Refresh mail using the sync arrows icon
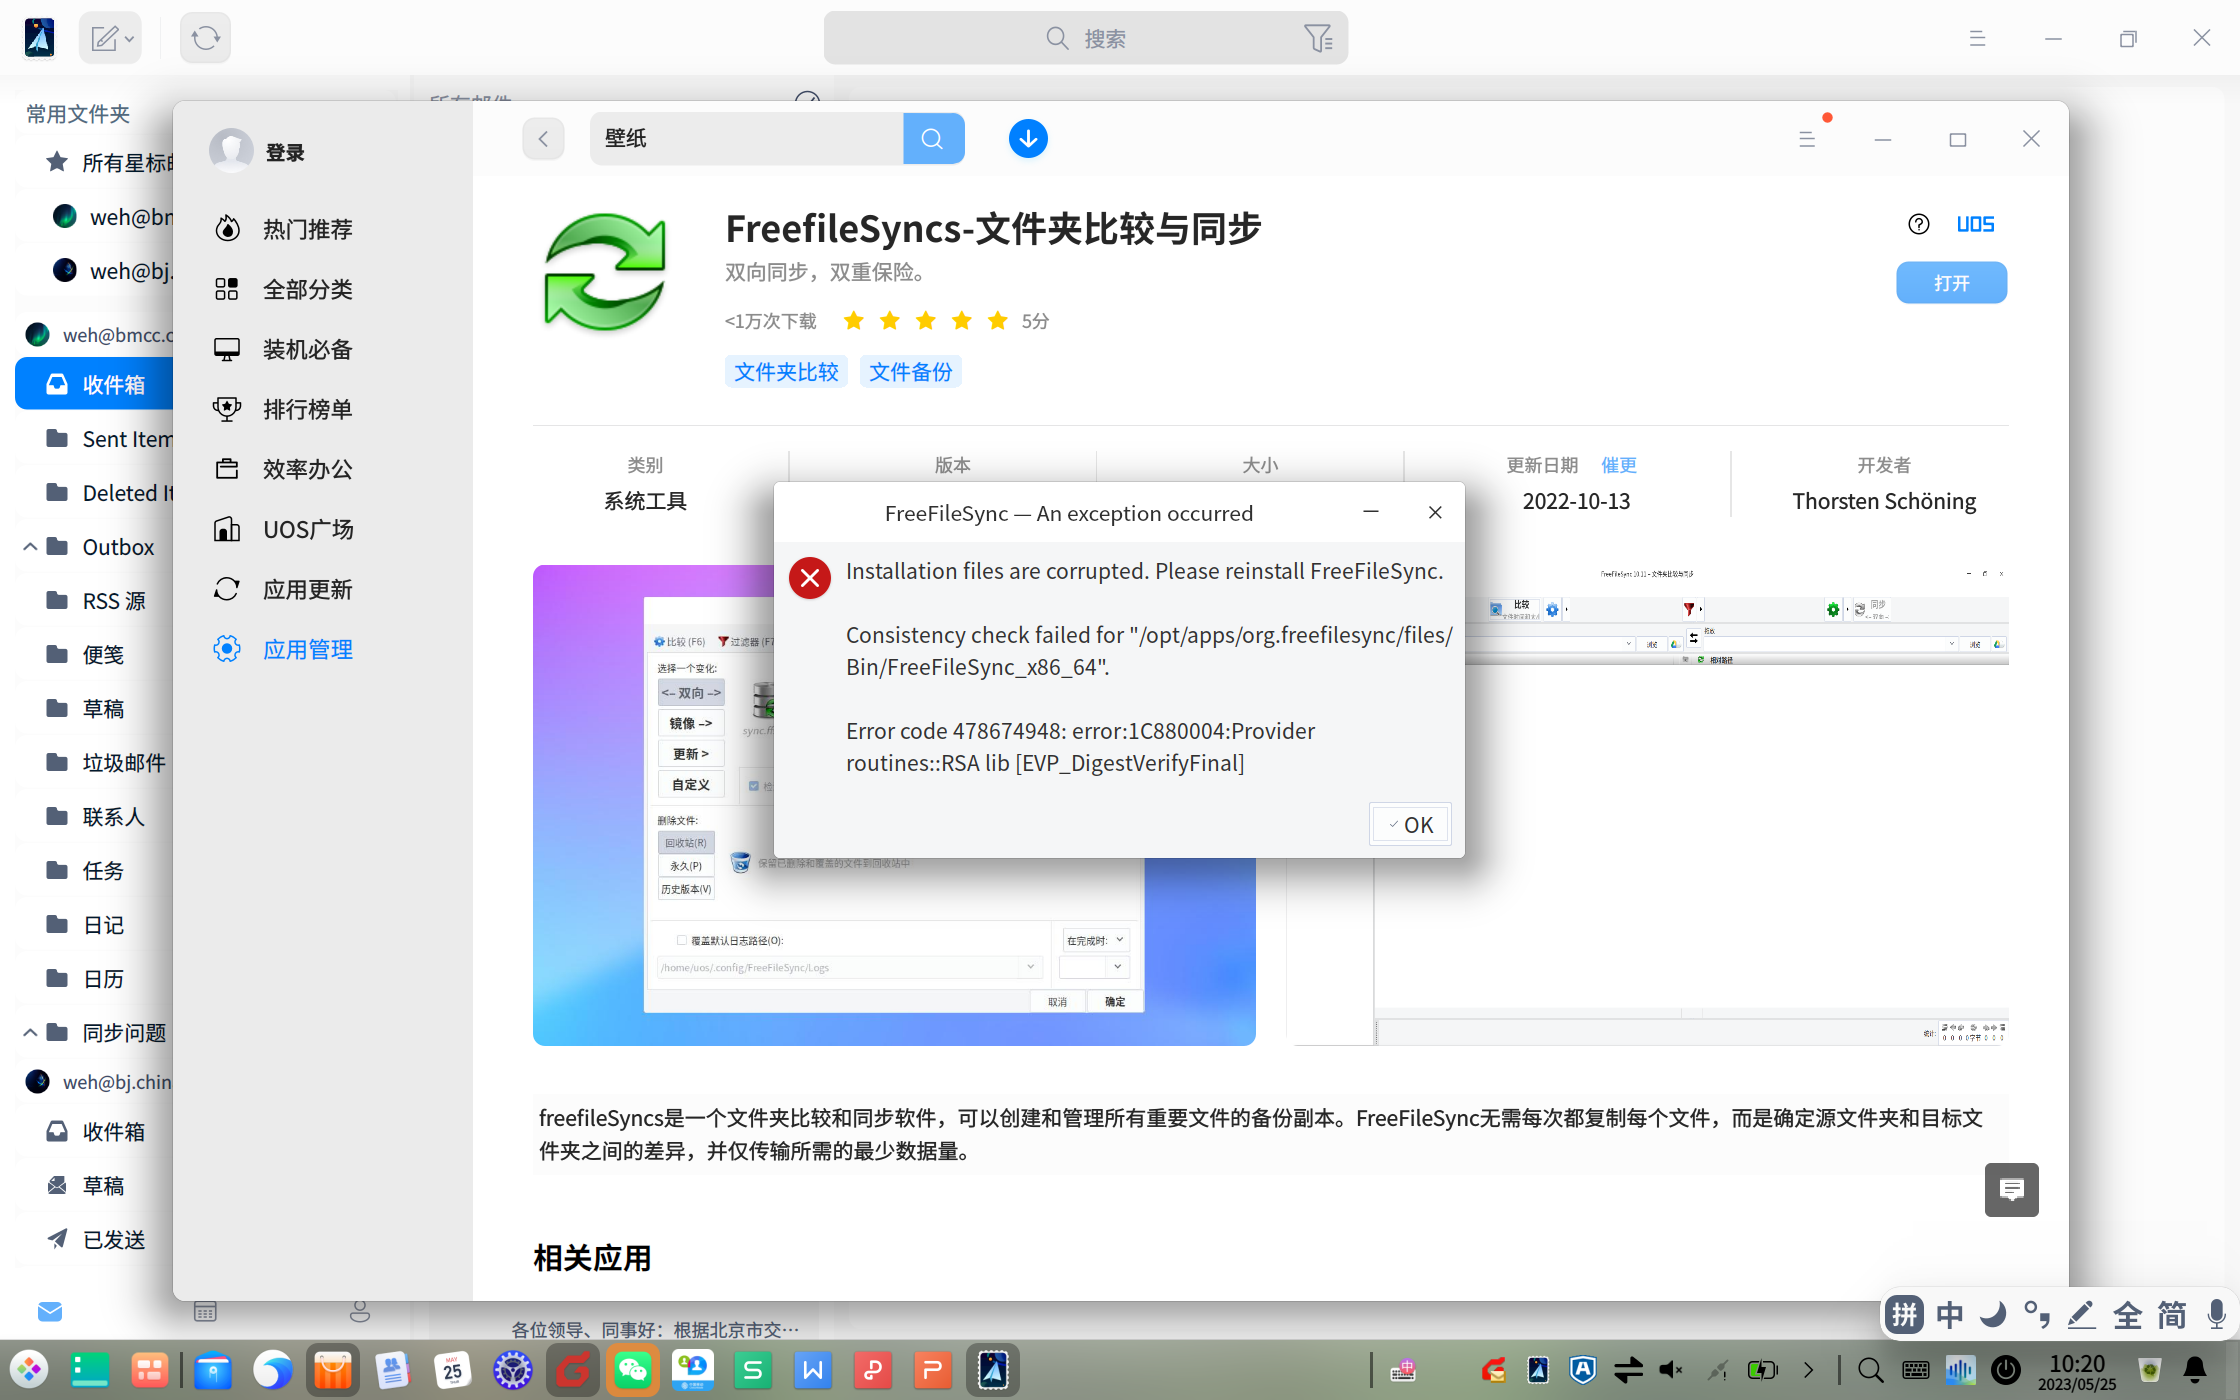This screenshot has height=1400, width=2240. tap(204, 37)
